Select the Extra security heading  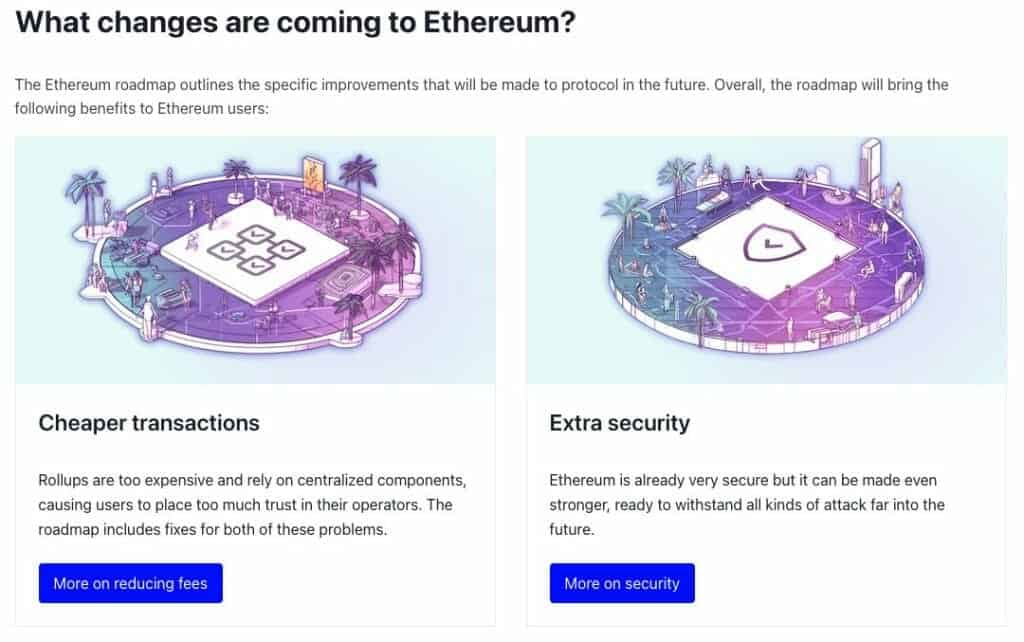(619, 423)
